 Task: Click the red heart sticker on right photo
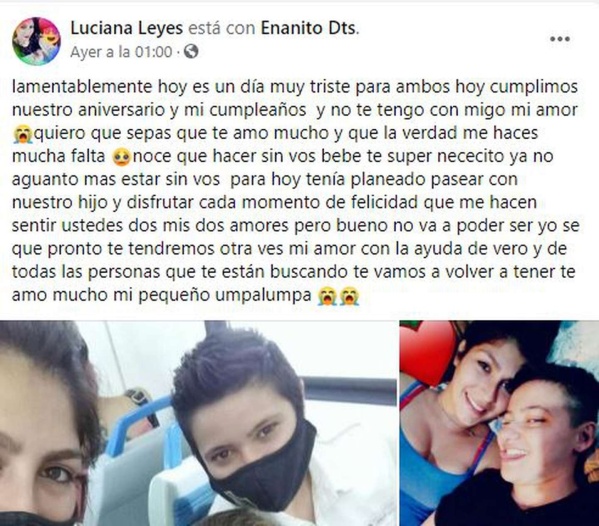pos(429,351)
